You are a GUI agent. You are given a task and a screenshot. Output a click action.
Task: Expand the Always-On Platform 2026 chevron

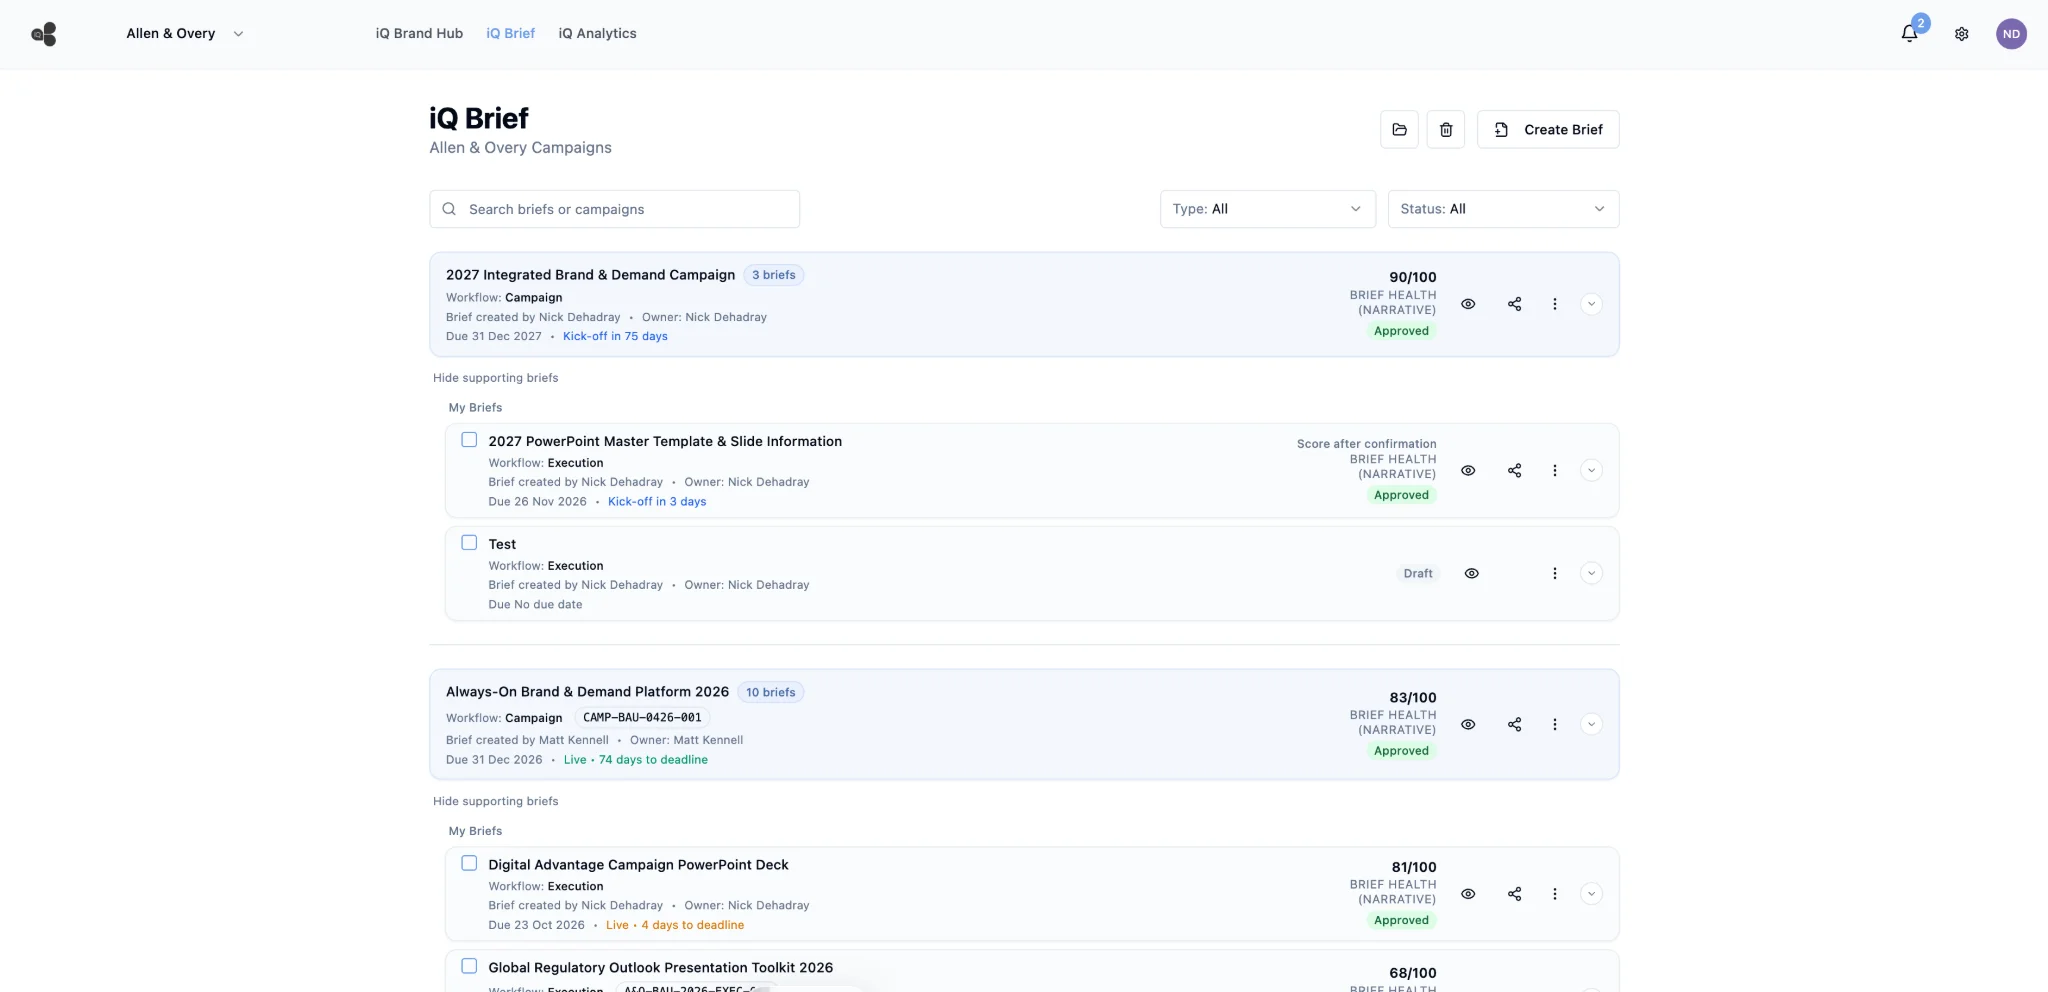coord(1591,724)
